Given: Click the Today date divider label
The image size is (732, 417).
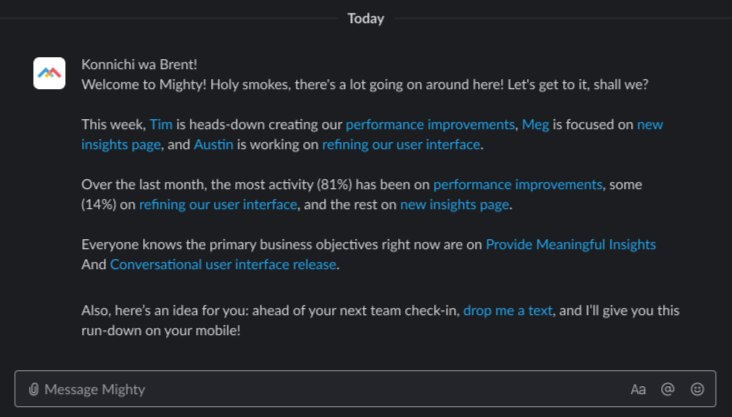Looking at the screenshot, I should tap(366, 18).
